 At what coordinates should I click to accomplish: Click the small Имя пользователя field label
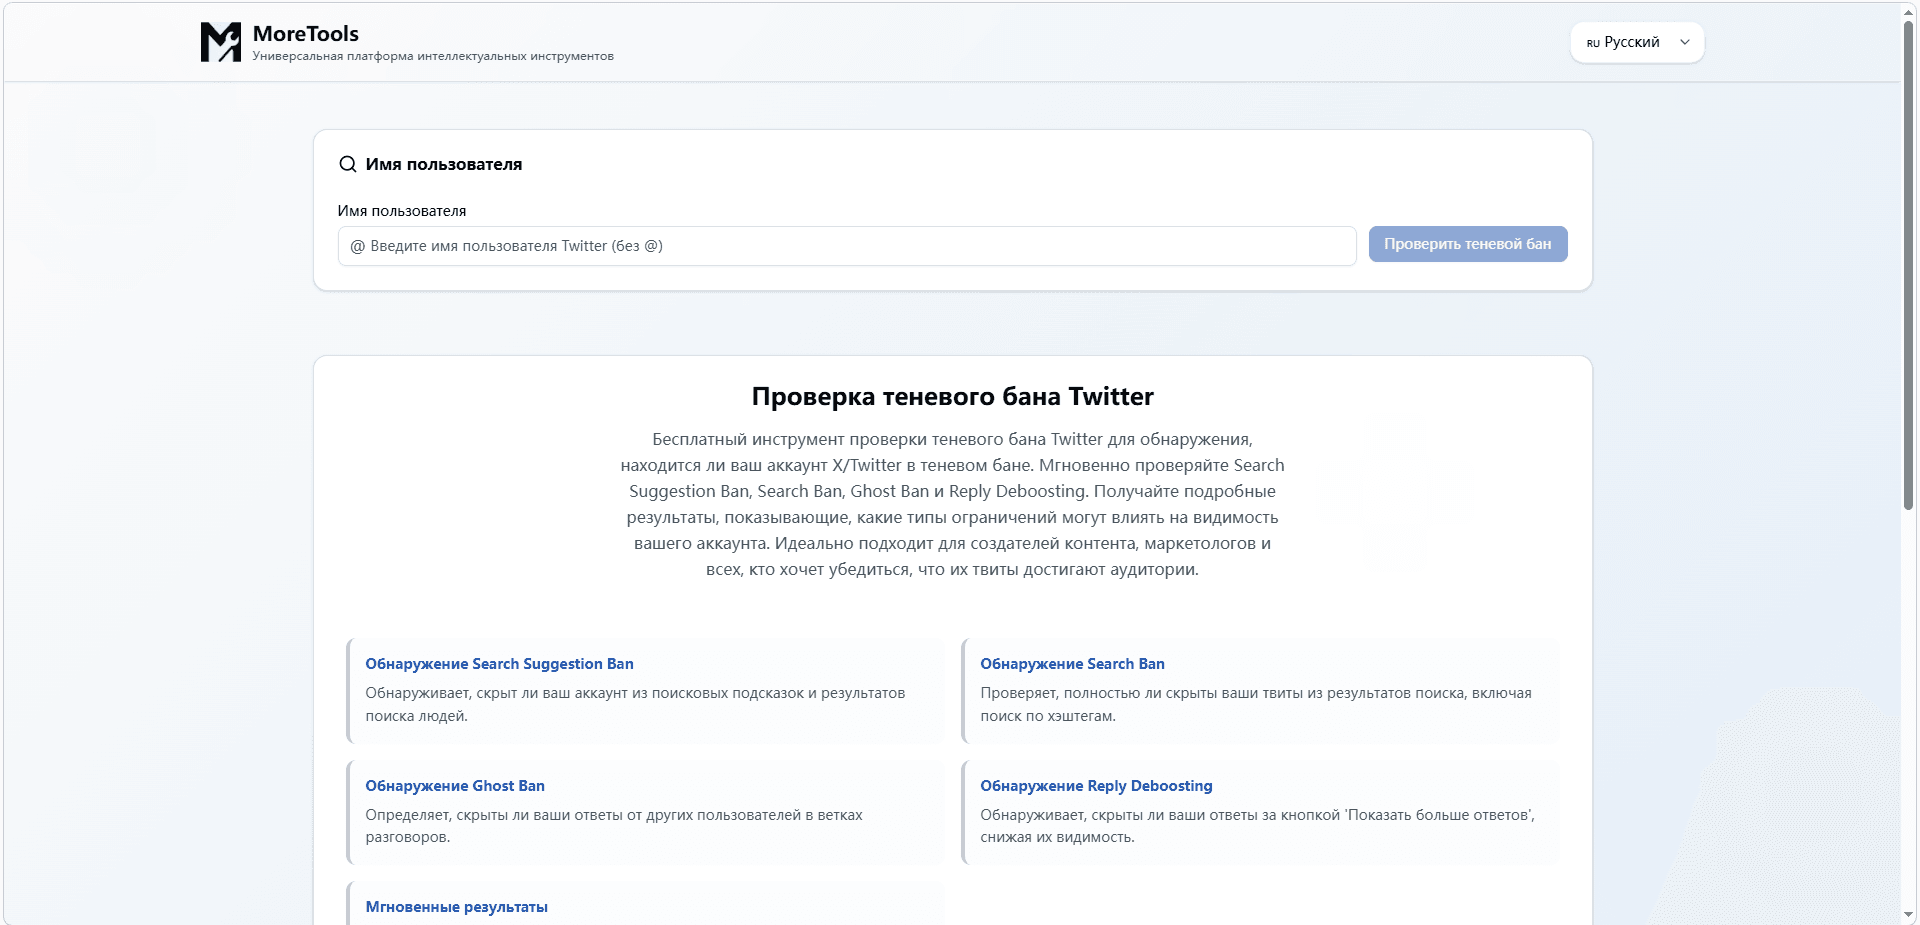pos(402,211)
